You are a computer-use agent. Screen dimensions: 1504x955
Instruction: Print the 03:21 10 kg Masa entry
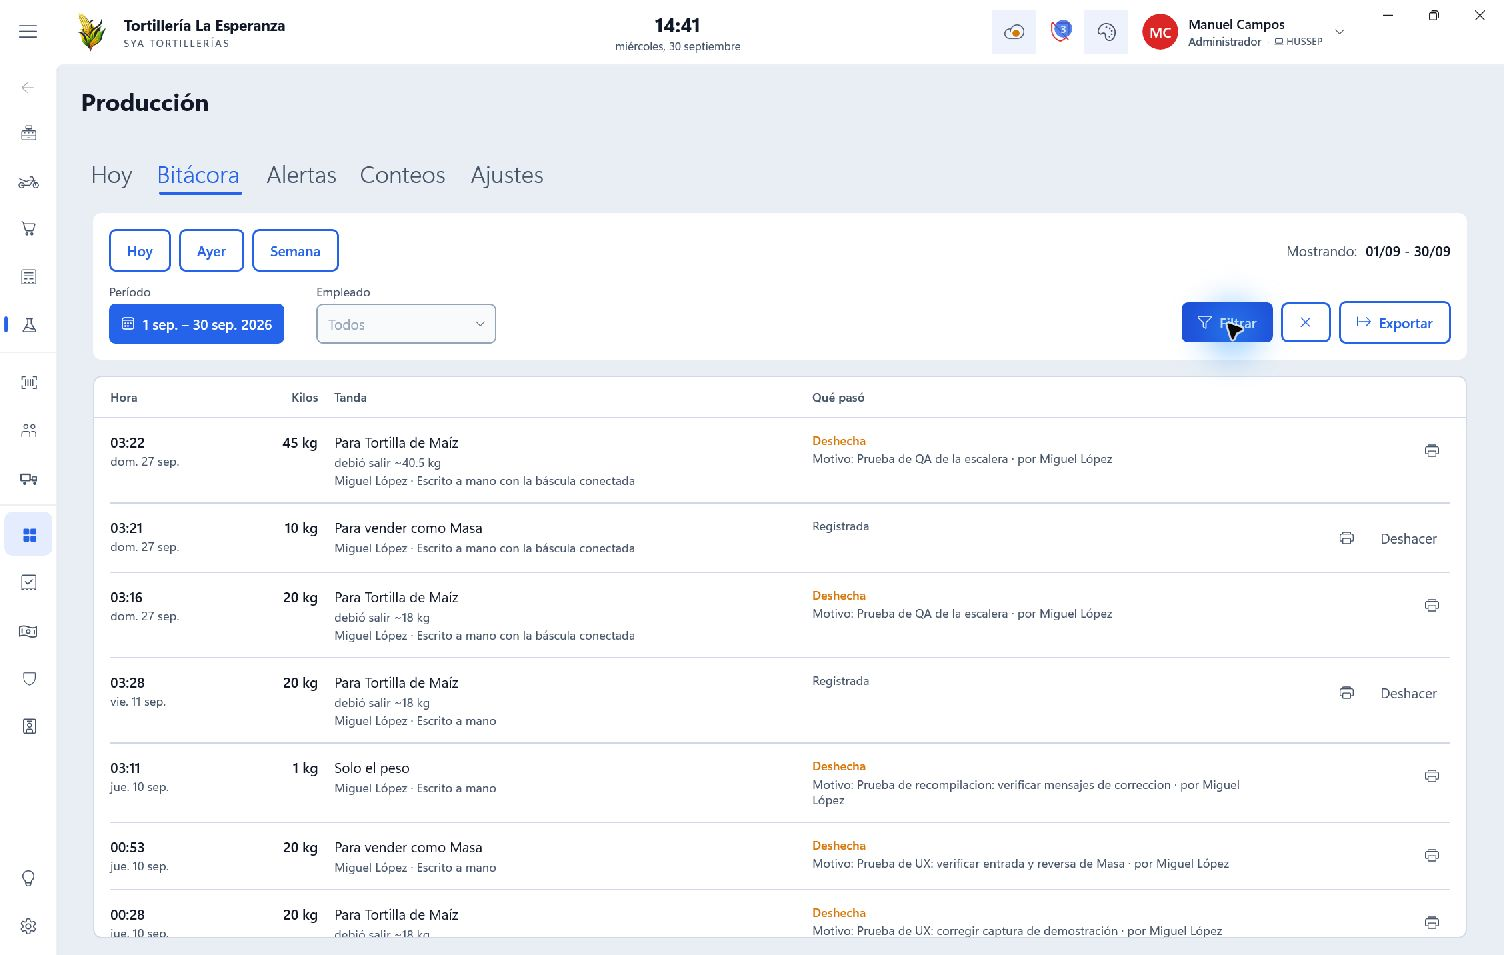(1347, 538)
